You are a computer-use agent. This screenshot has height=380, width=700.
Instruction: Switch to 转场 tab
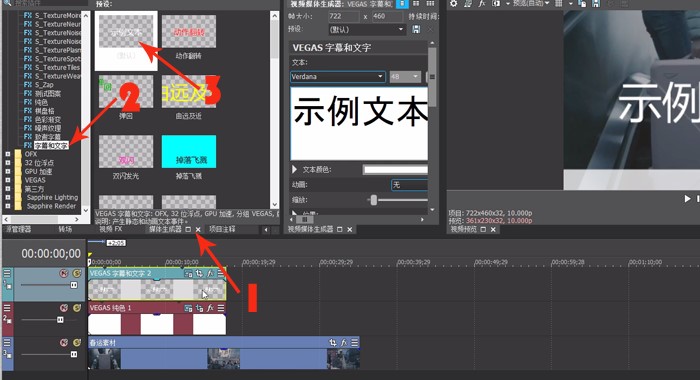[65, 229]
